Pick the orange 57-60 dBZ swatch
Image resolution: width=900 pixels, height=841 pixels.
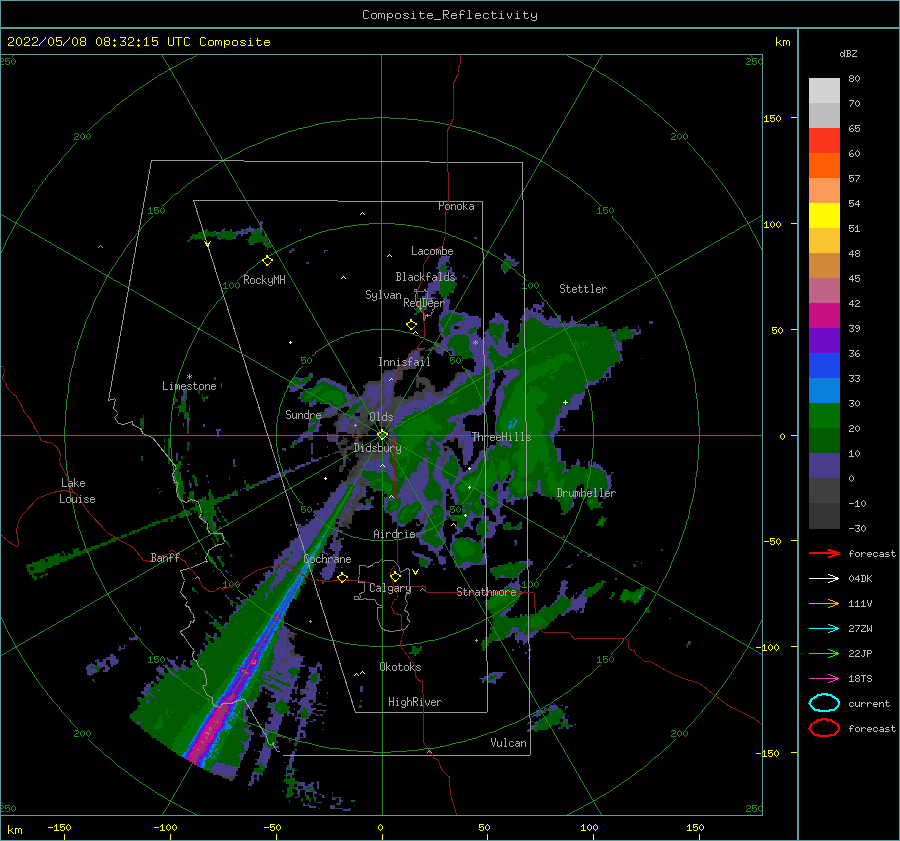(824, 166)
